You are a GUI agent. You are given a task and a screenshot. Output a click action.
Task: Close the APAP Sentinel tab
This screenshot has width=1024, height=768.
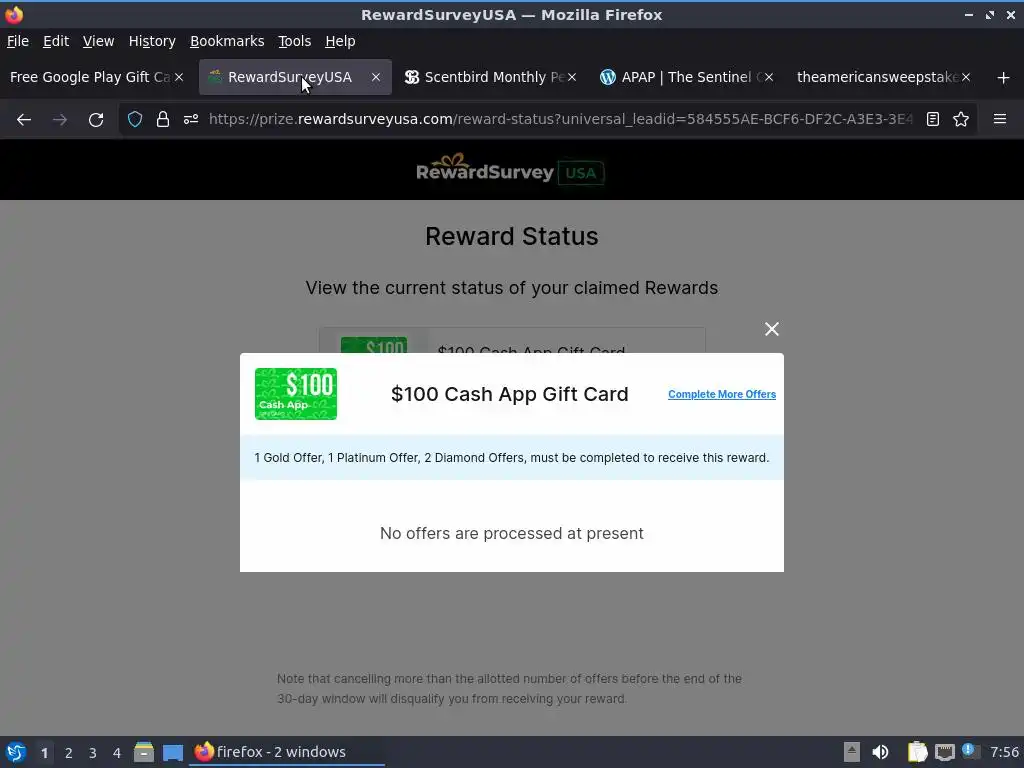point(769,77)
